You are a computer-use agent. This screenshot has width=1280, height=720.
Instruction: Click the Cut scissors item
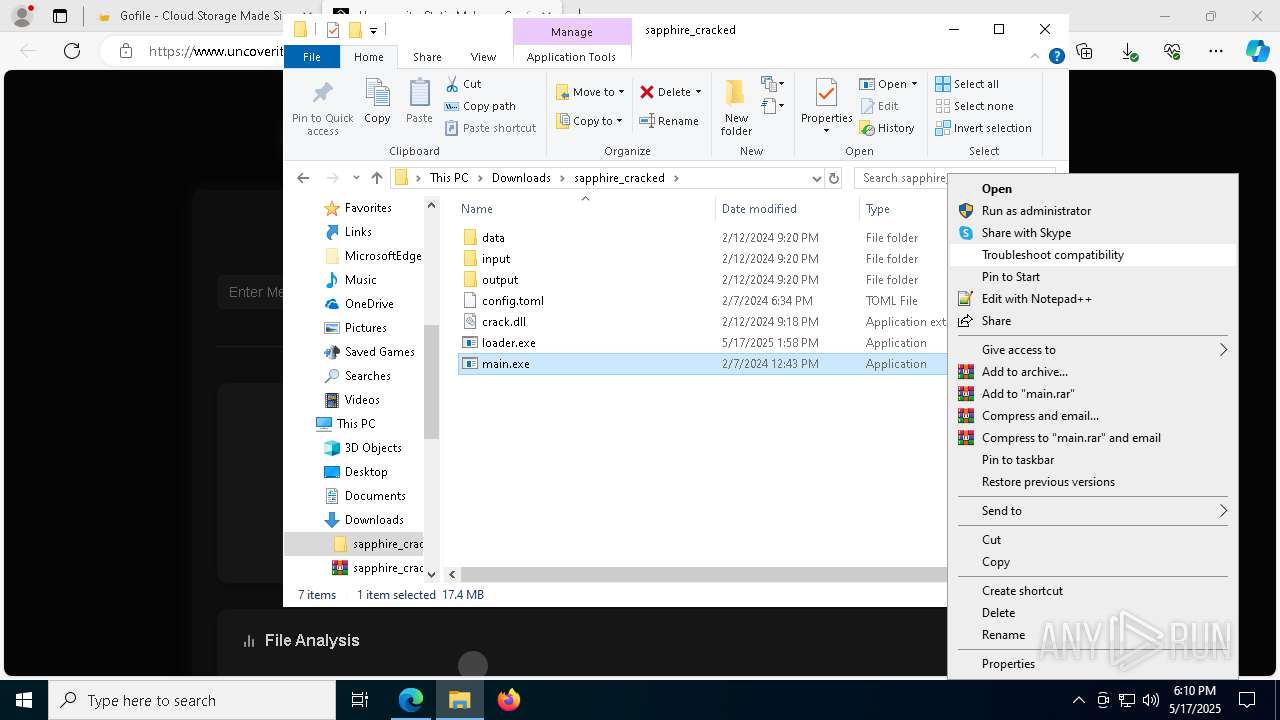[463, 84]
